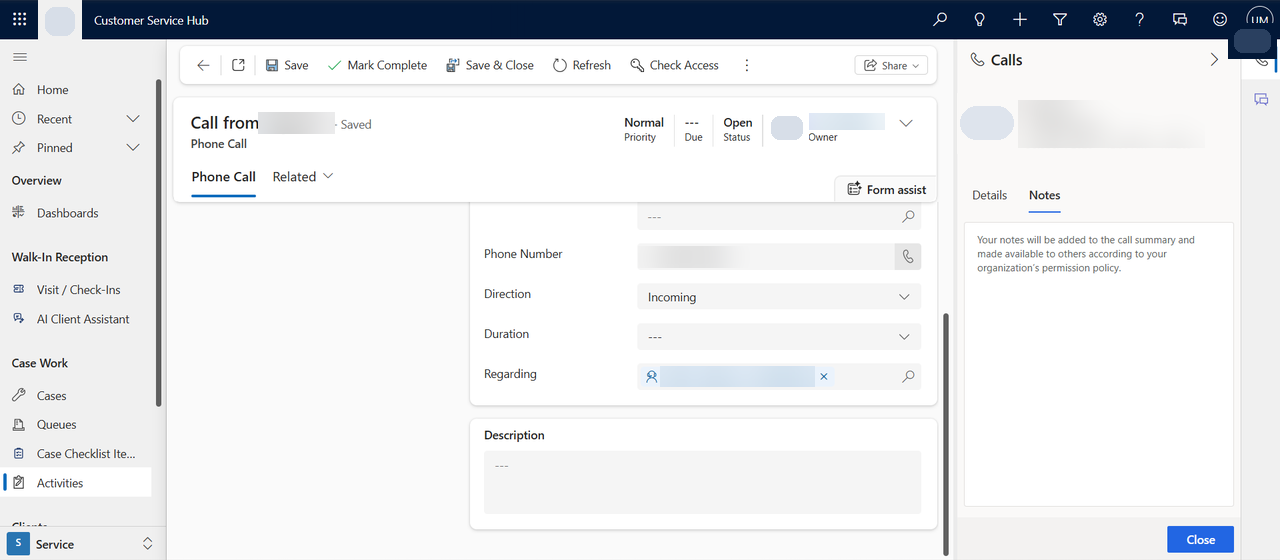Open the Related tab dropdown
Screen dimensions: 1280x560
303,177
